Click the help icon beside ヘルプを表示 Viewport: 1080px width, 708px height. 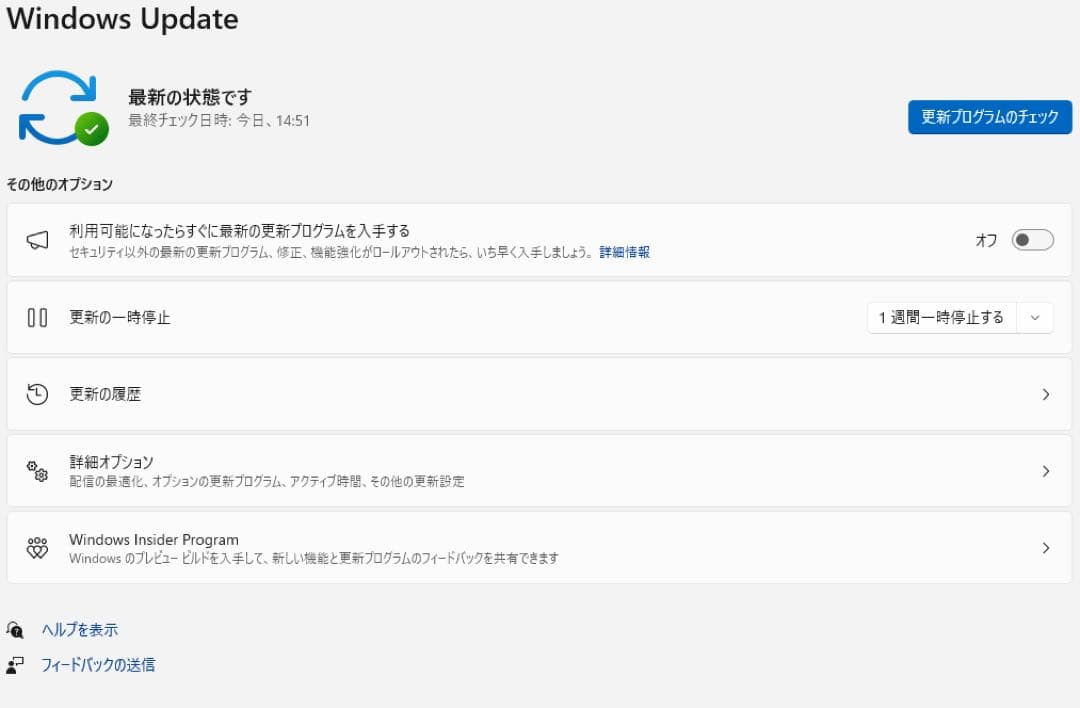17,629
